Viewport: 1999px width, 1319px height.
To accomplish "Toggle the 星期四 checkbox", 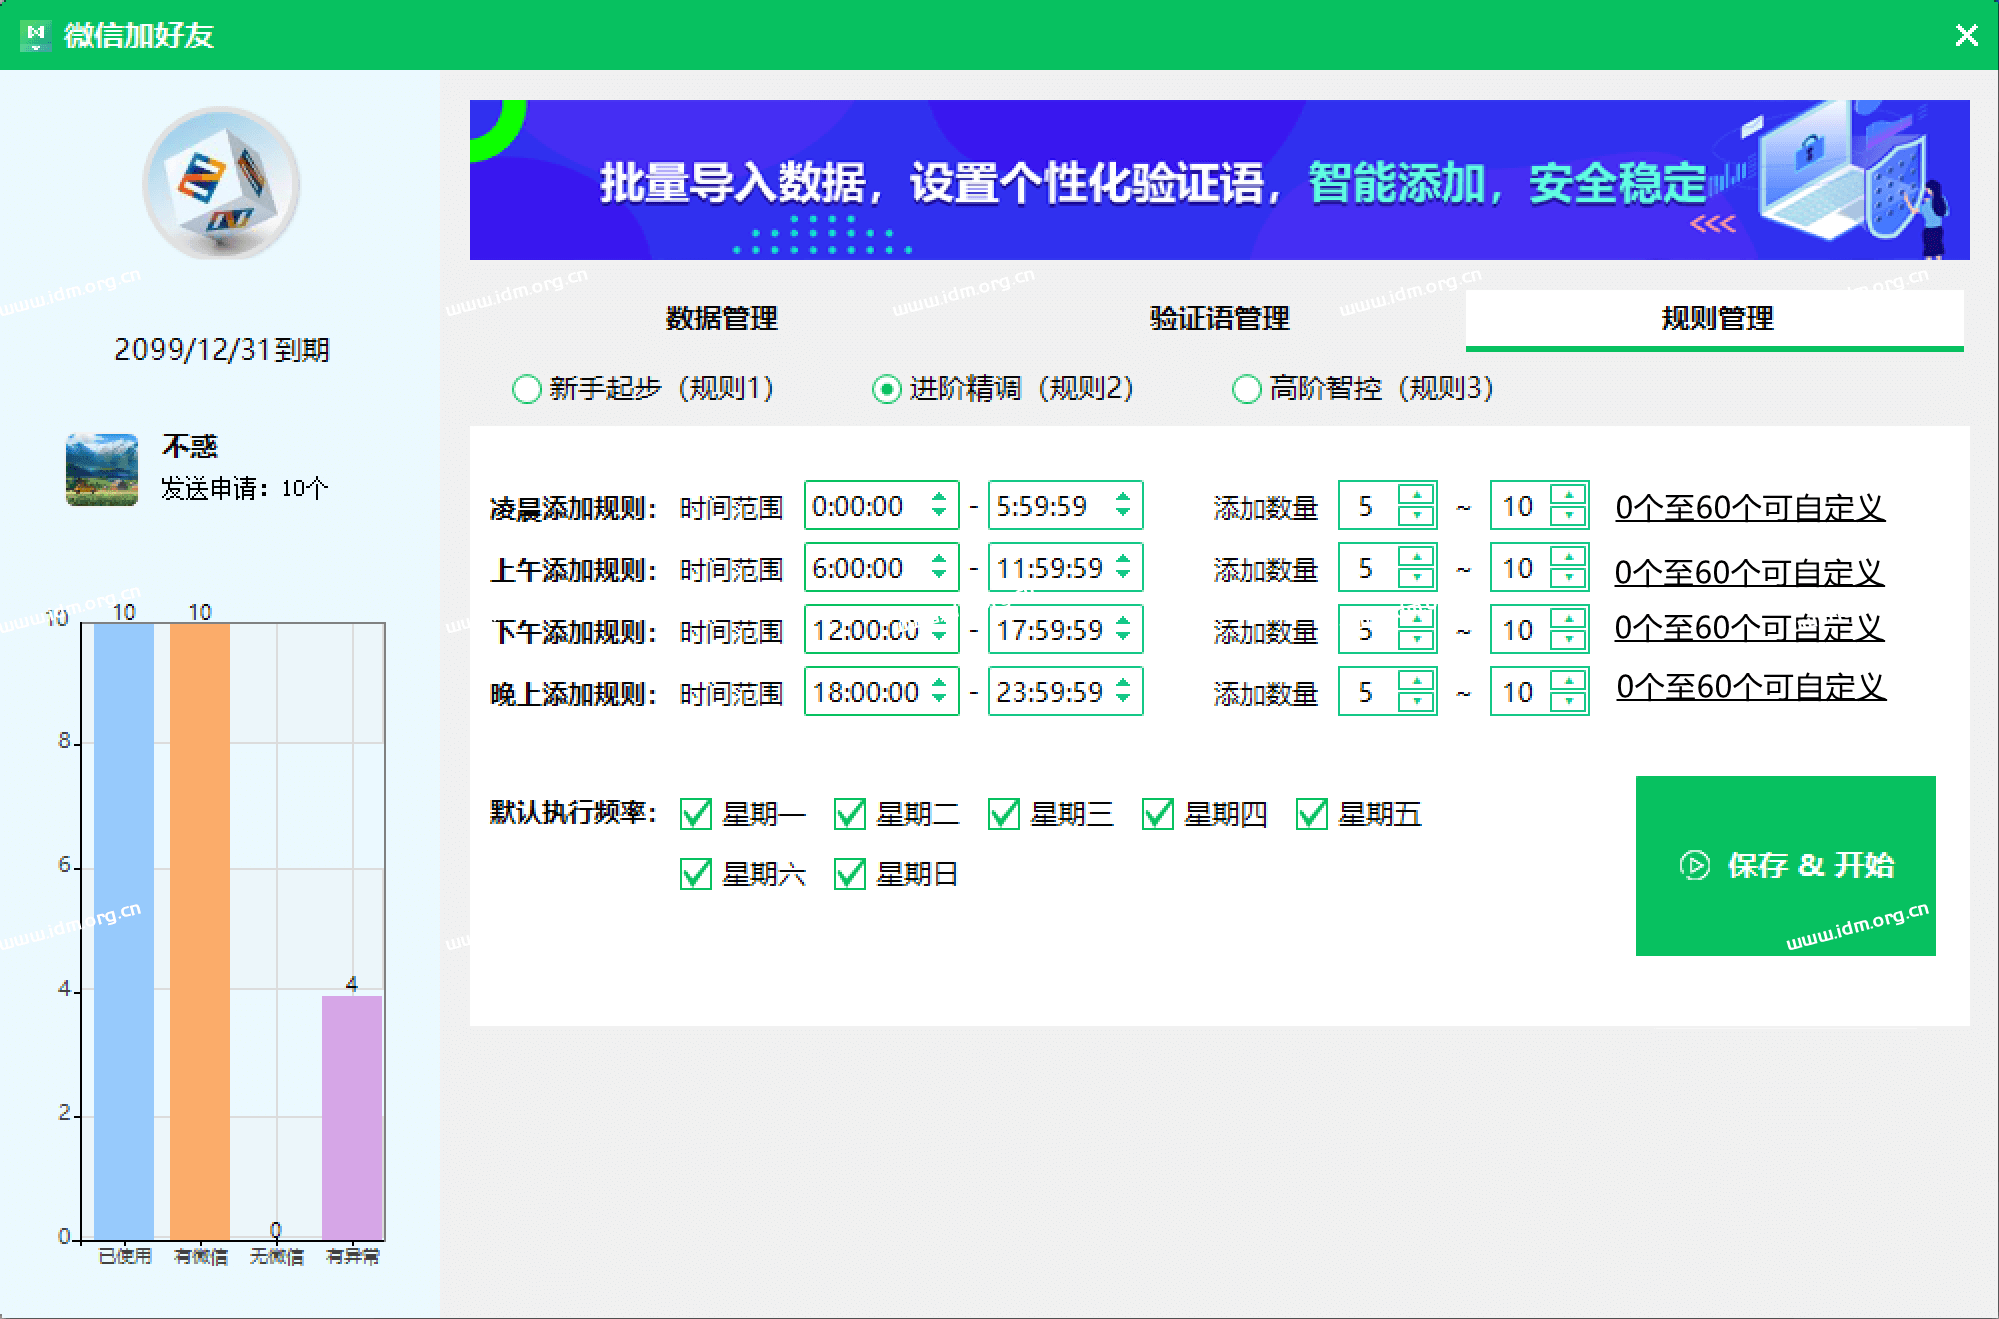I will coord(1158,814).
